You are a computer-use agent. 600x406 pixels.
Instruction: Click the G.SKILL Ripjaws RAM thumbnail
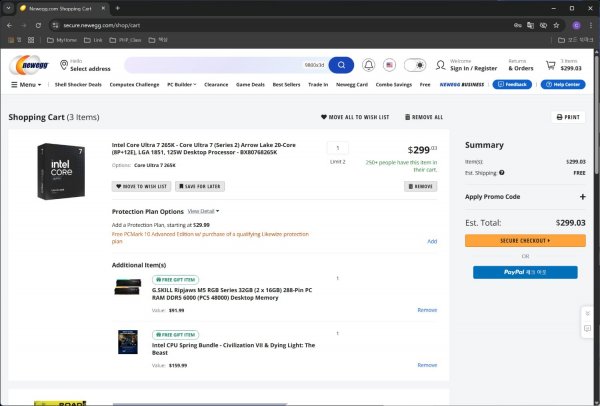[128, 287]
